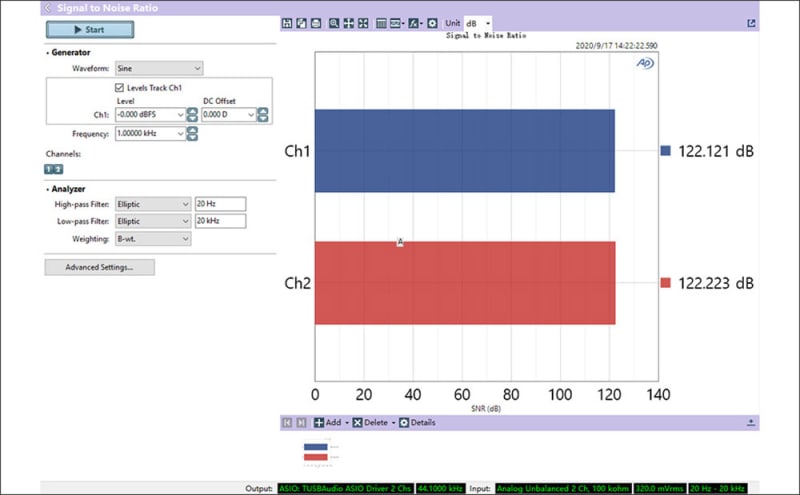
Task: Expand the Add dropdown arrow
Action: 347,423
